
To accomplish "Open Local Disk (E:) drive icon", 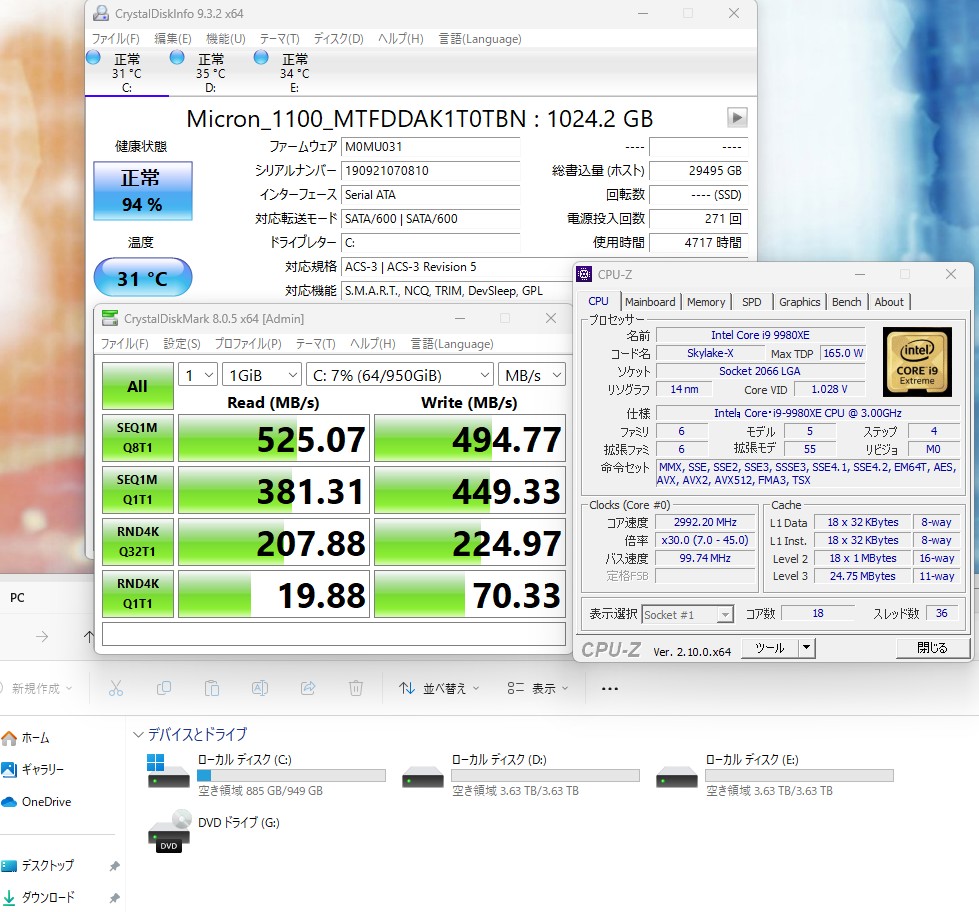I will click(x=677, y=778).
